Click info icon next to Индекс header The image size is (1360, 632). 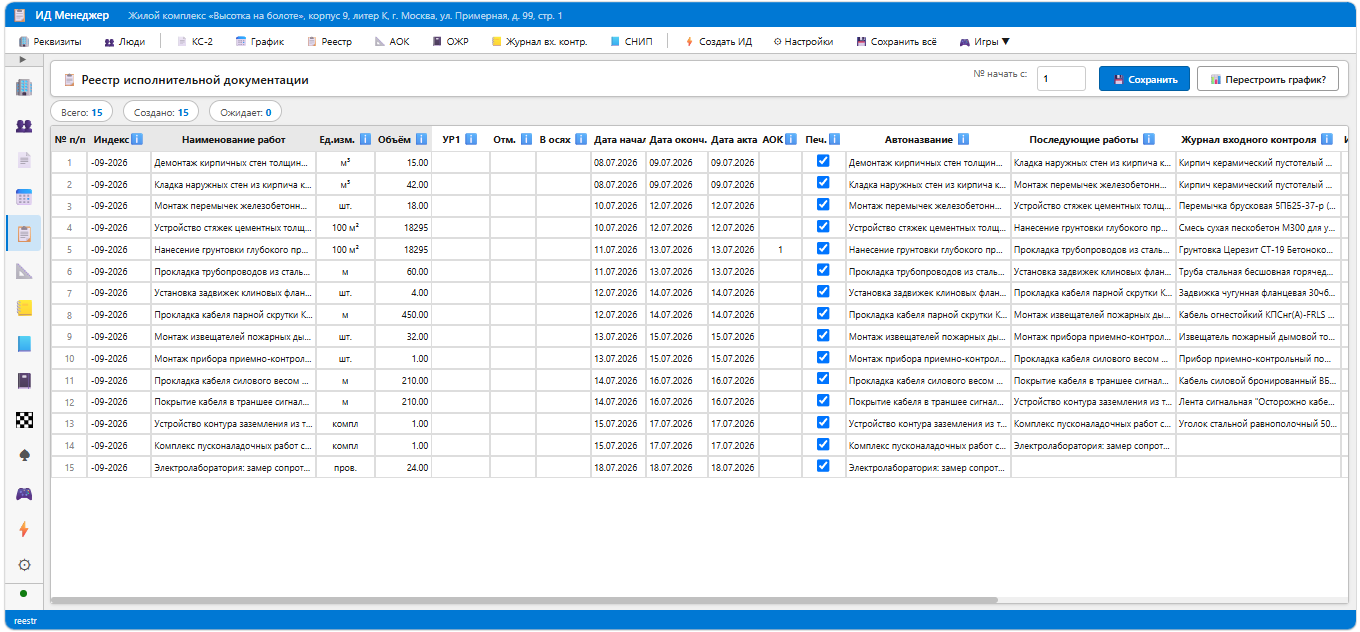137,140
